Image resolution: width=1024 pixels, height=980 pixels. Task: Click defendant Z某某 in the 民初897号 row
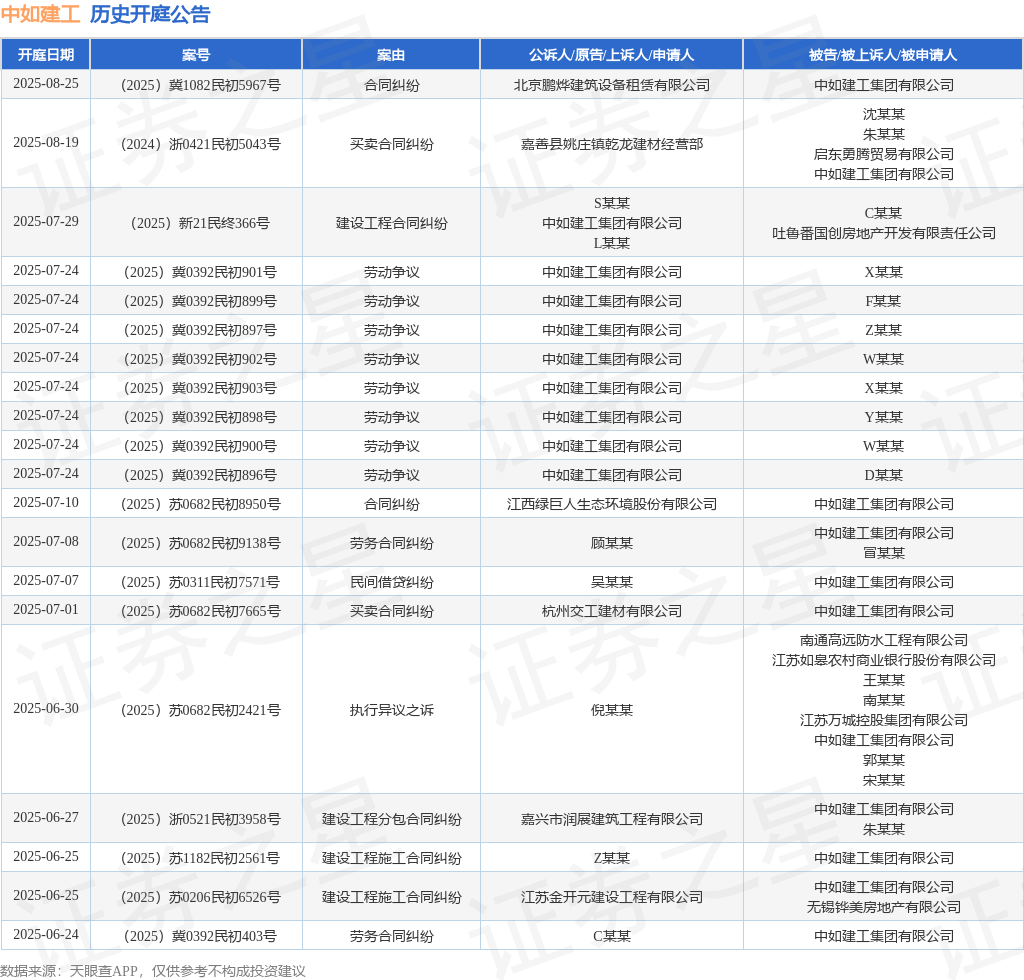coord(883,330)
